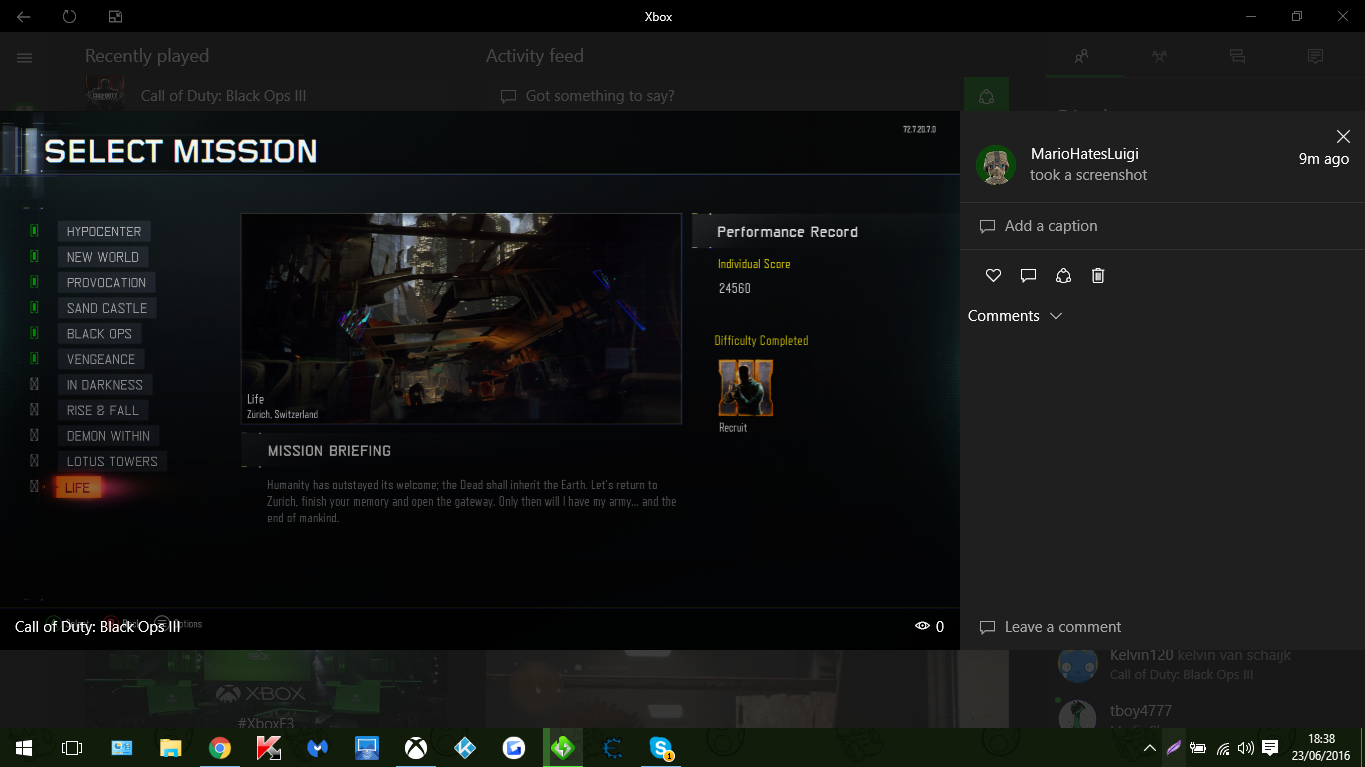The height and width of the screenshot is (767, 1365).
Task: Click PROVOCATION mission in the screenshot
Action: click(107, 283)
